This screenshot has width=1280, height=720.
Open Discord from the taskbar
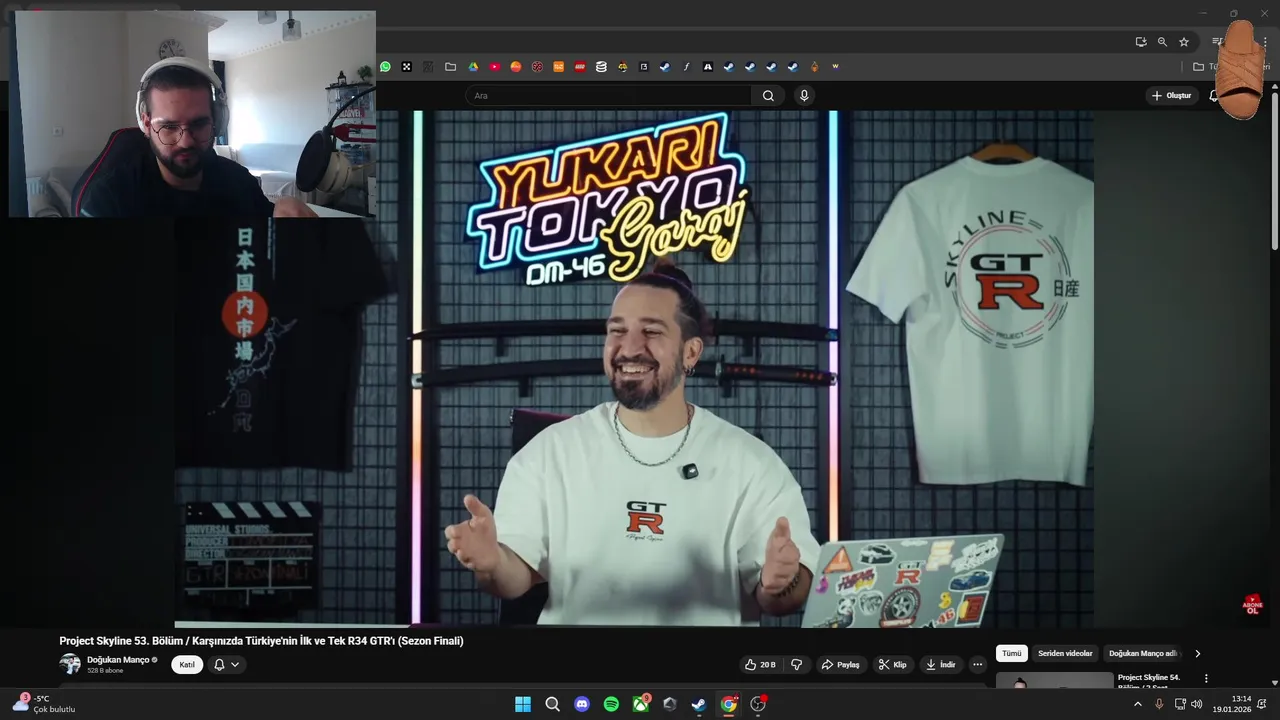coord(582,704)
